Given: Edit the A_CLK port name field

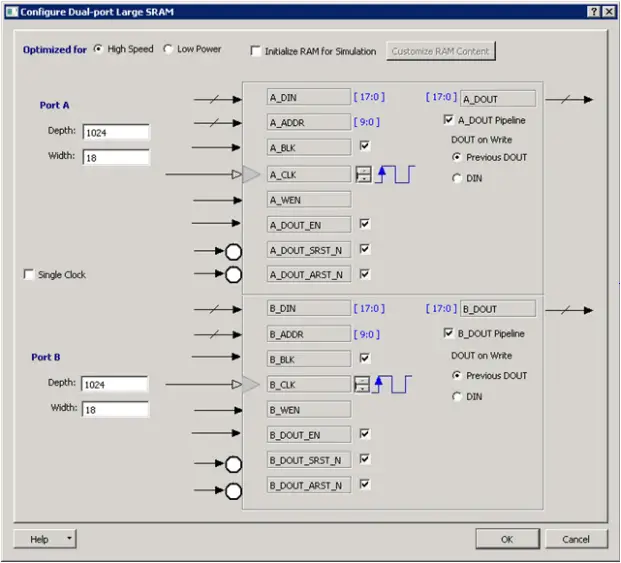Looking at the screenshot, I should (x=309, y=174).
